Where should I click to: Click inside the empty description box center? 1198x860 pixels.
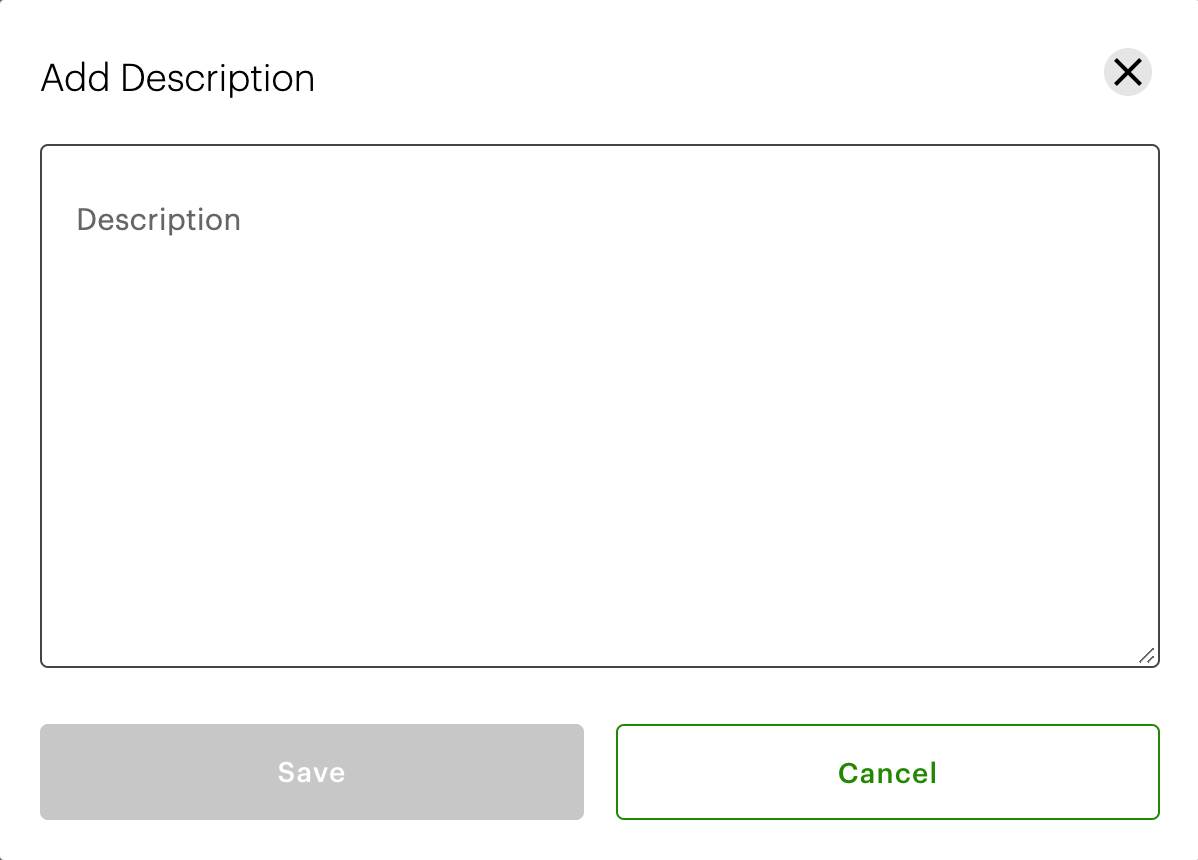[600, 406]
